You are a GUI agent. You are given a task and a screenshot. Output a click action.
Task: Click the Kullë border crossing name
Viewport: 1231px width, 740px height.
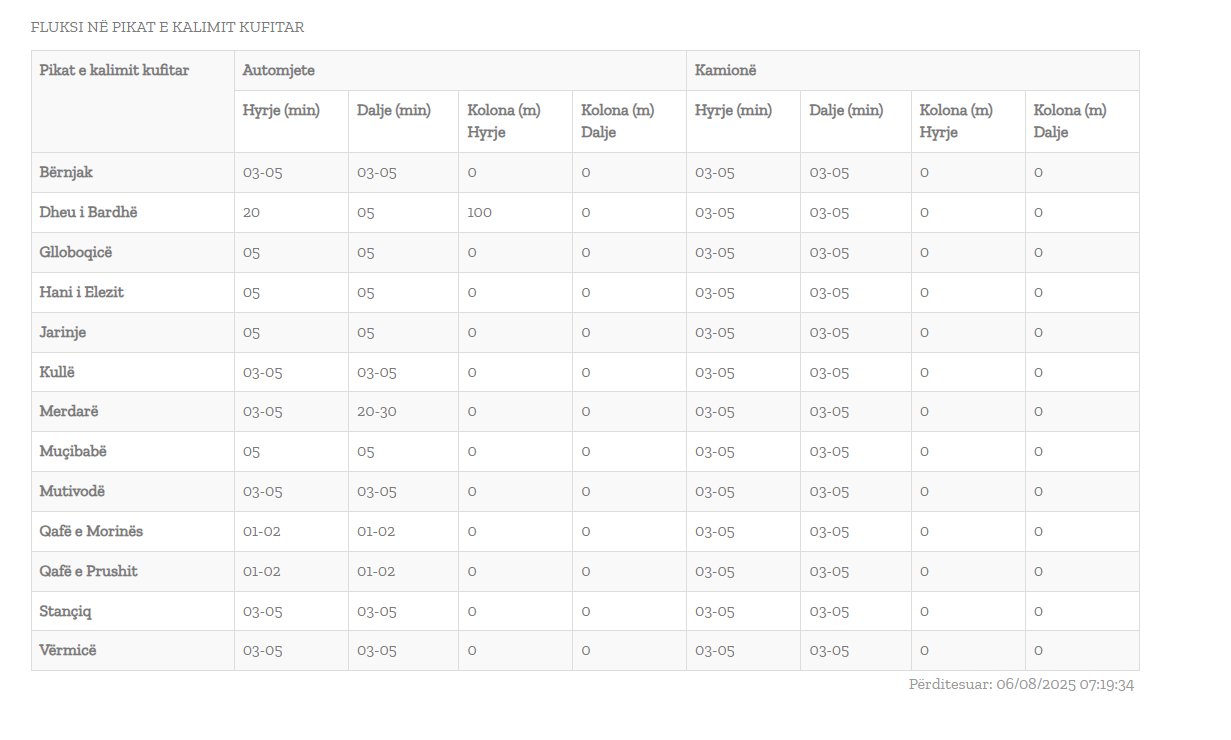pos(57,372)
